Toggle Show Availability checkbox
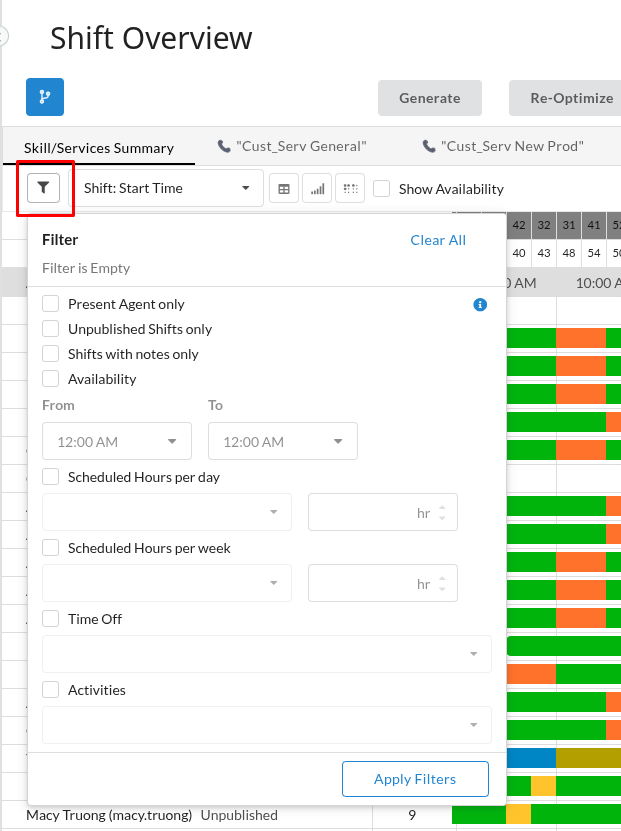This screenshot has height=831, width=621. [381, 188]
